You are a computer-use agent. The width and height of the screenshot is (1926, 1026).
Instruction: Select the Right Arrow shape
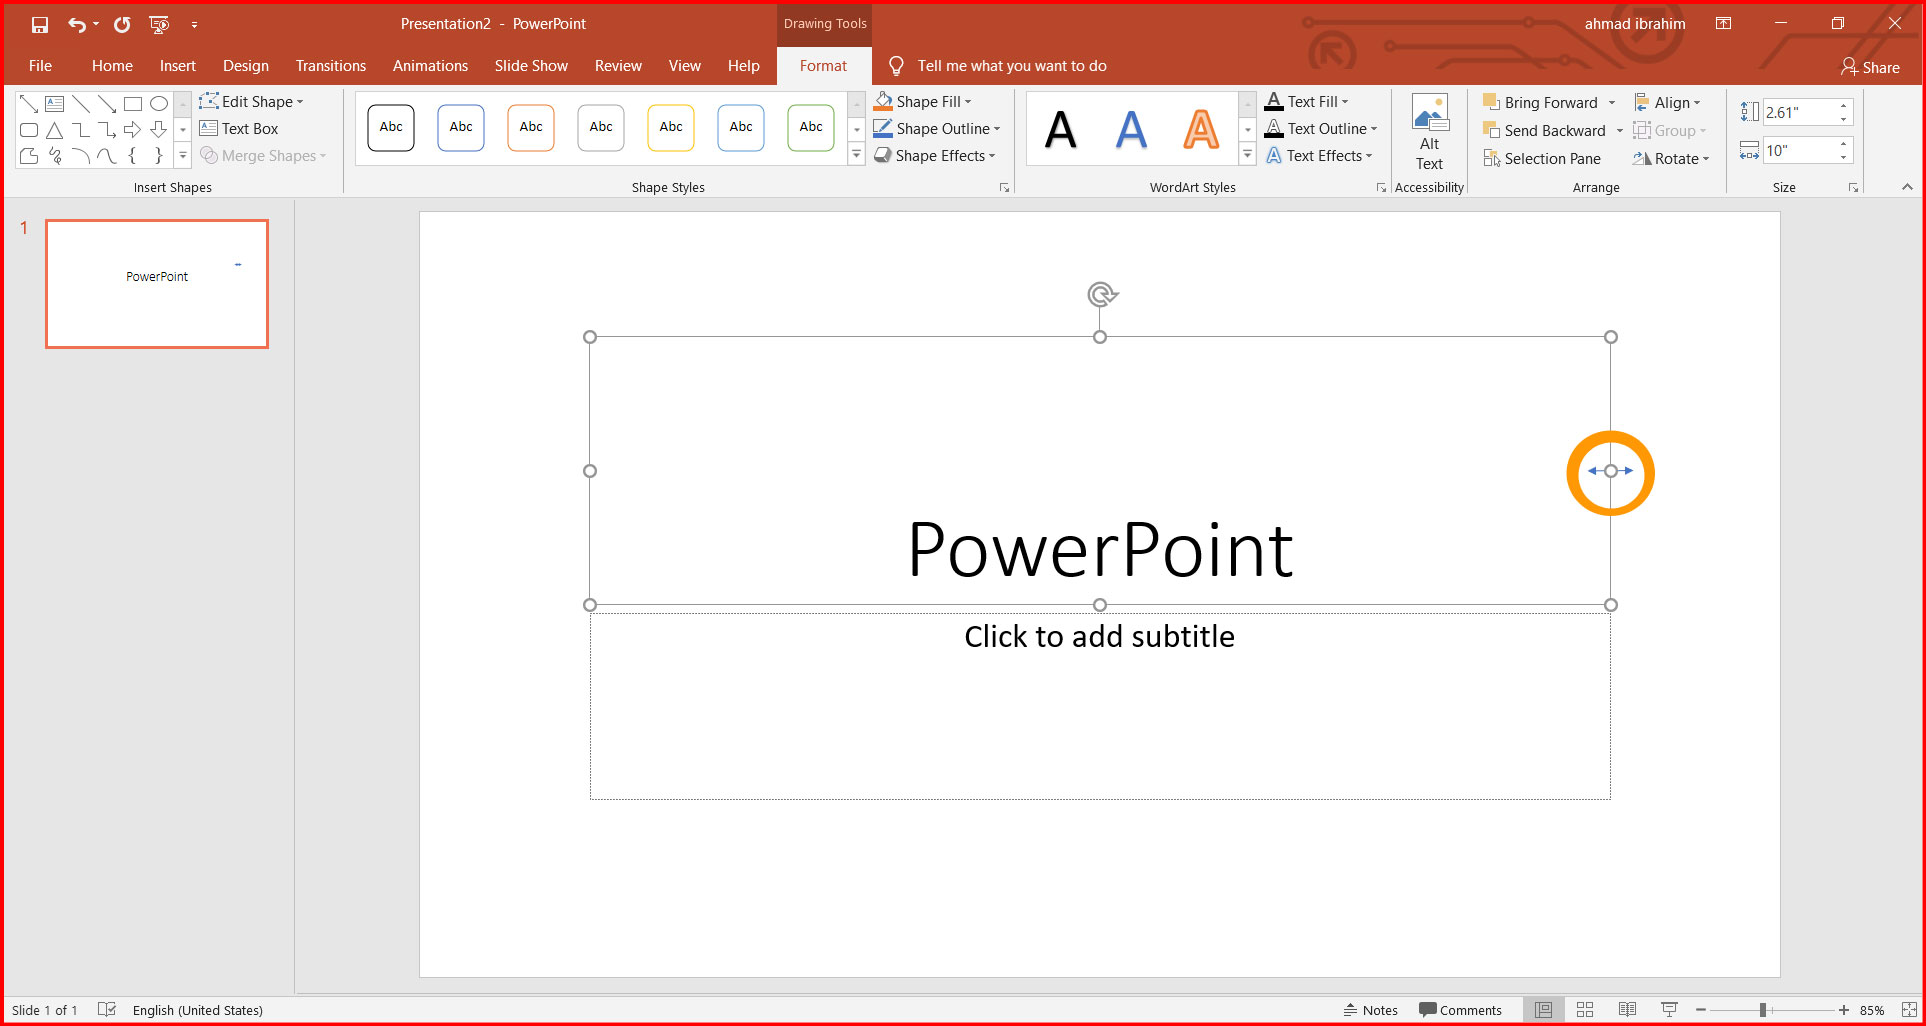133,130
